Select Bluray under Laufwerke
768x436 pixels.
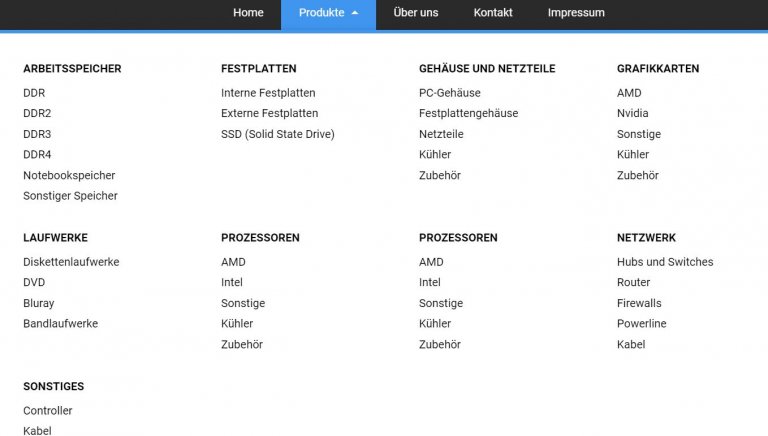coord(39,303)
